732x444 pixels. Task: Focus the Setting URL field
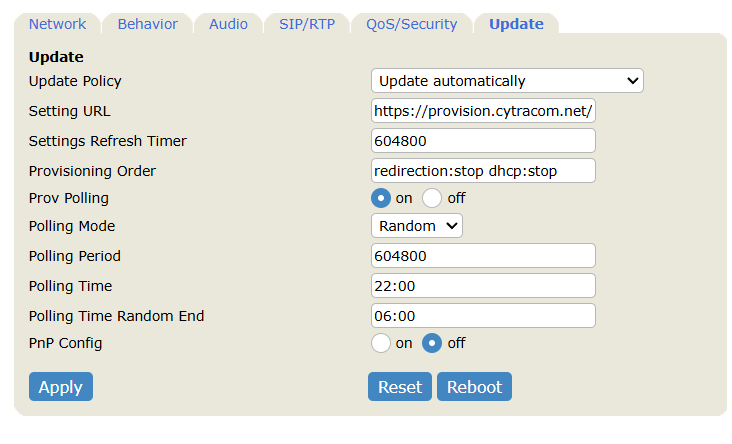click(x=483, y=110)
